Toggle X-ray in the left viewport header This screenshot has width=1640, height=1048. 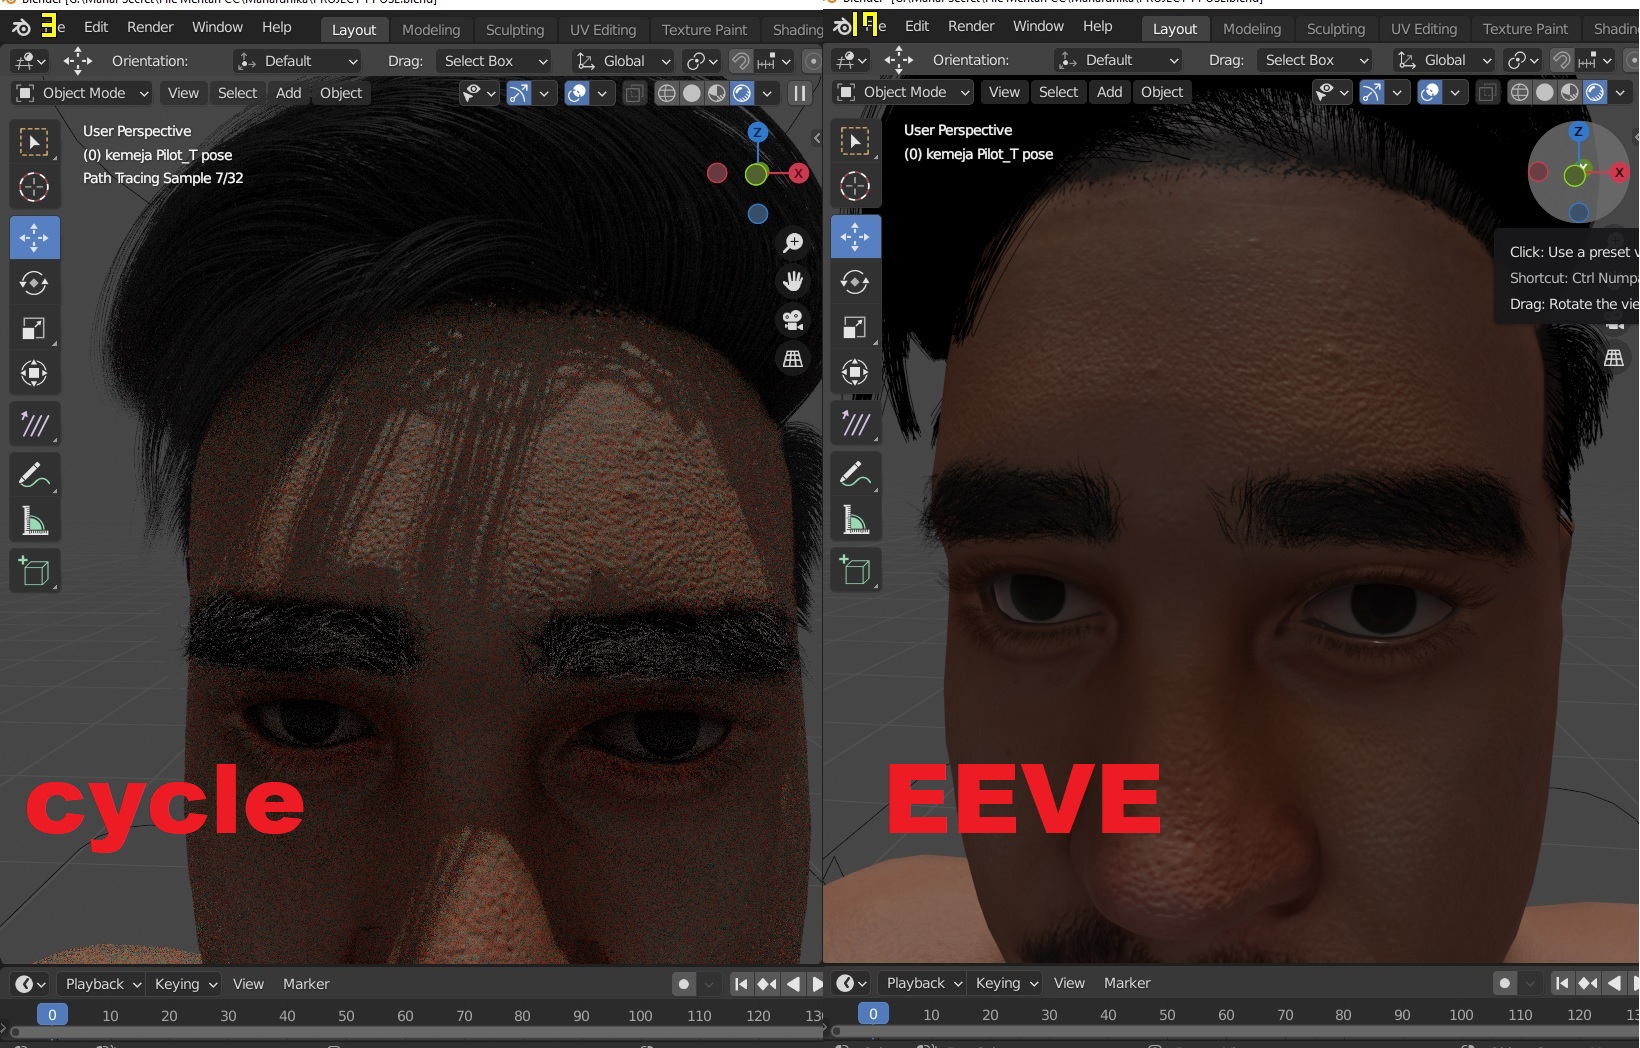(x=634, y=94)
